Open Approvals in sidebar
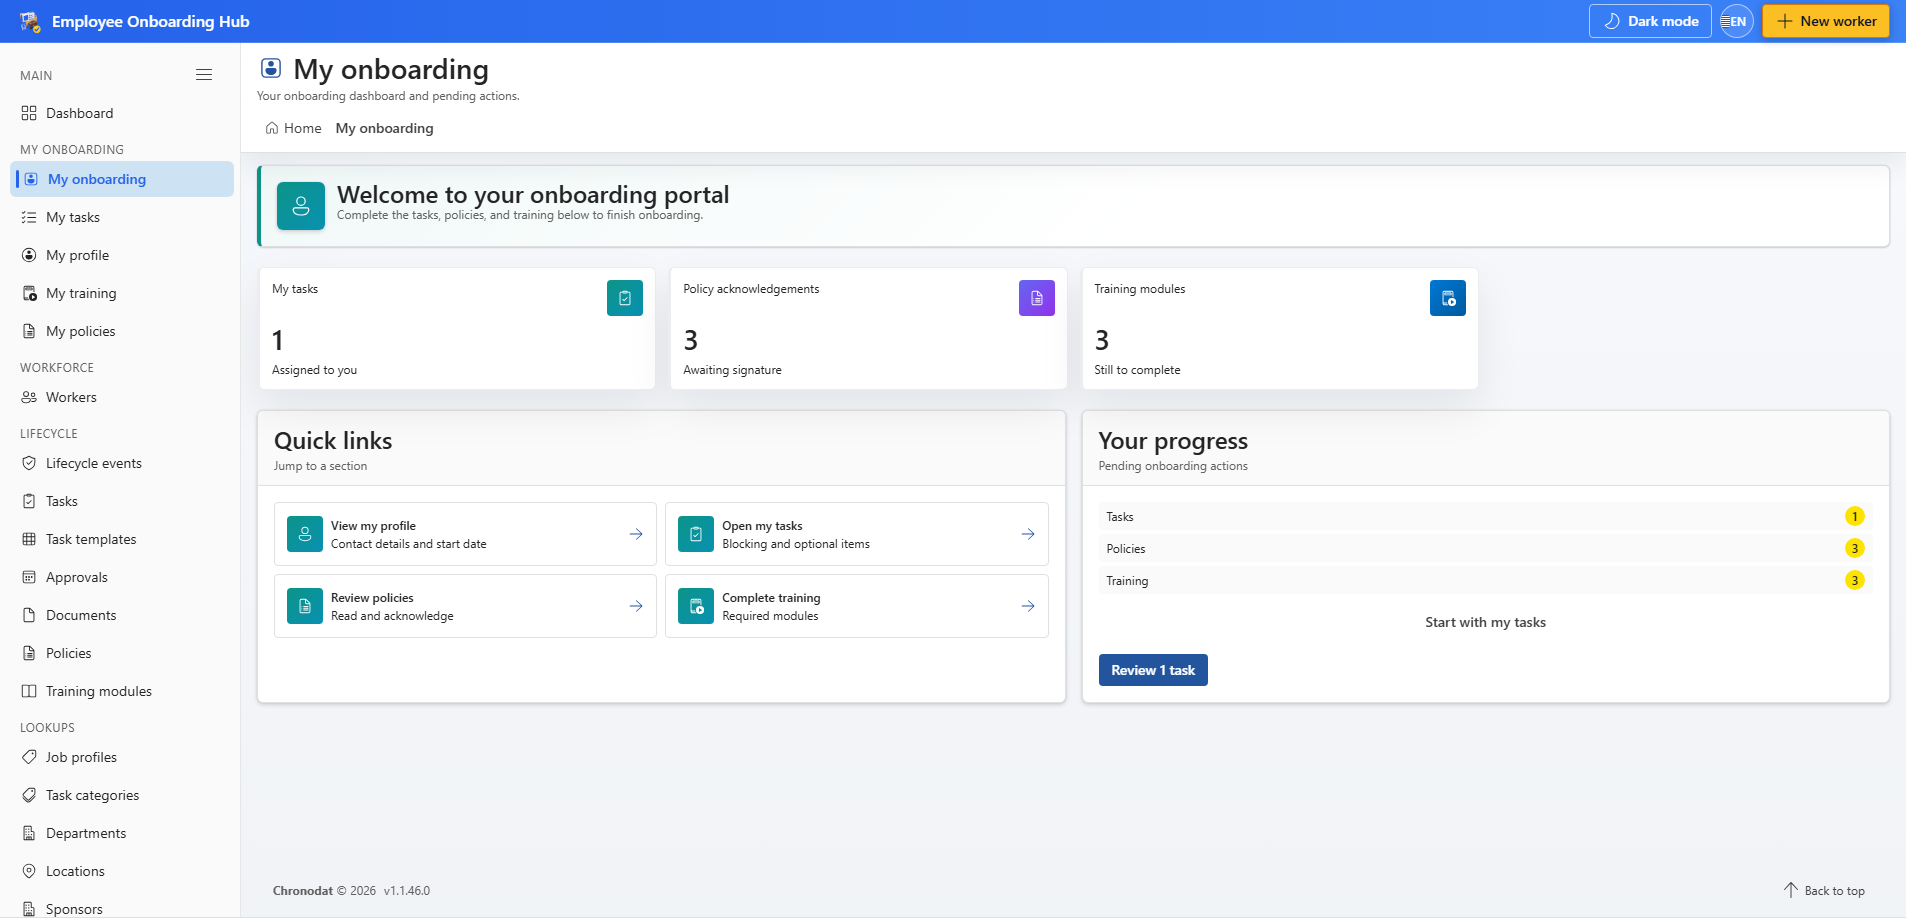Image resolution: width=1906 pixels, height=918 pixels. pyautogui.click(x=122, y=577)
